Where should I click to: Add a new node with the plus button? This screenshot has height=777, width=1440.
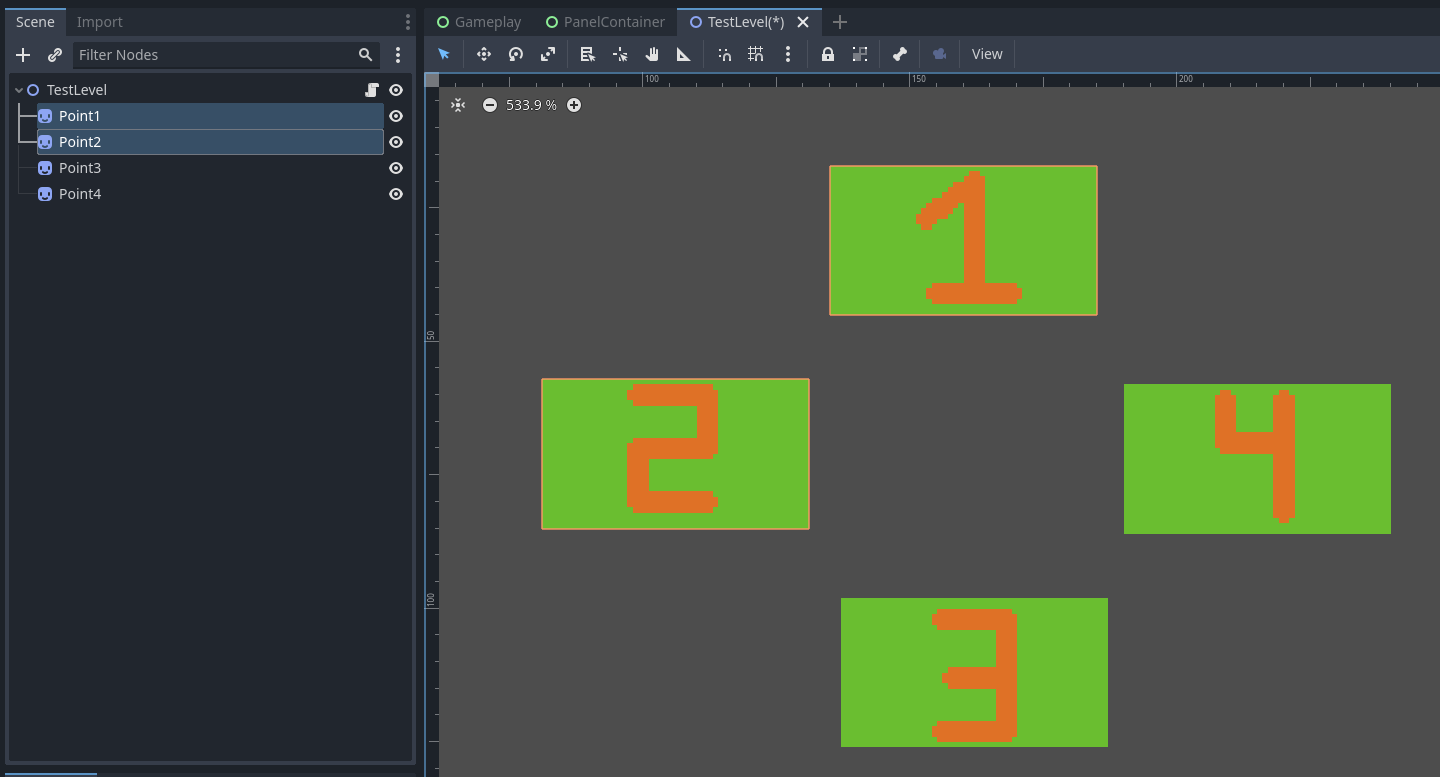[22, 55]
